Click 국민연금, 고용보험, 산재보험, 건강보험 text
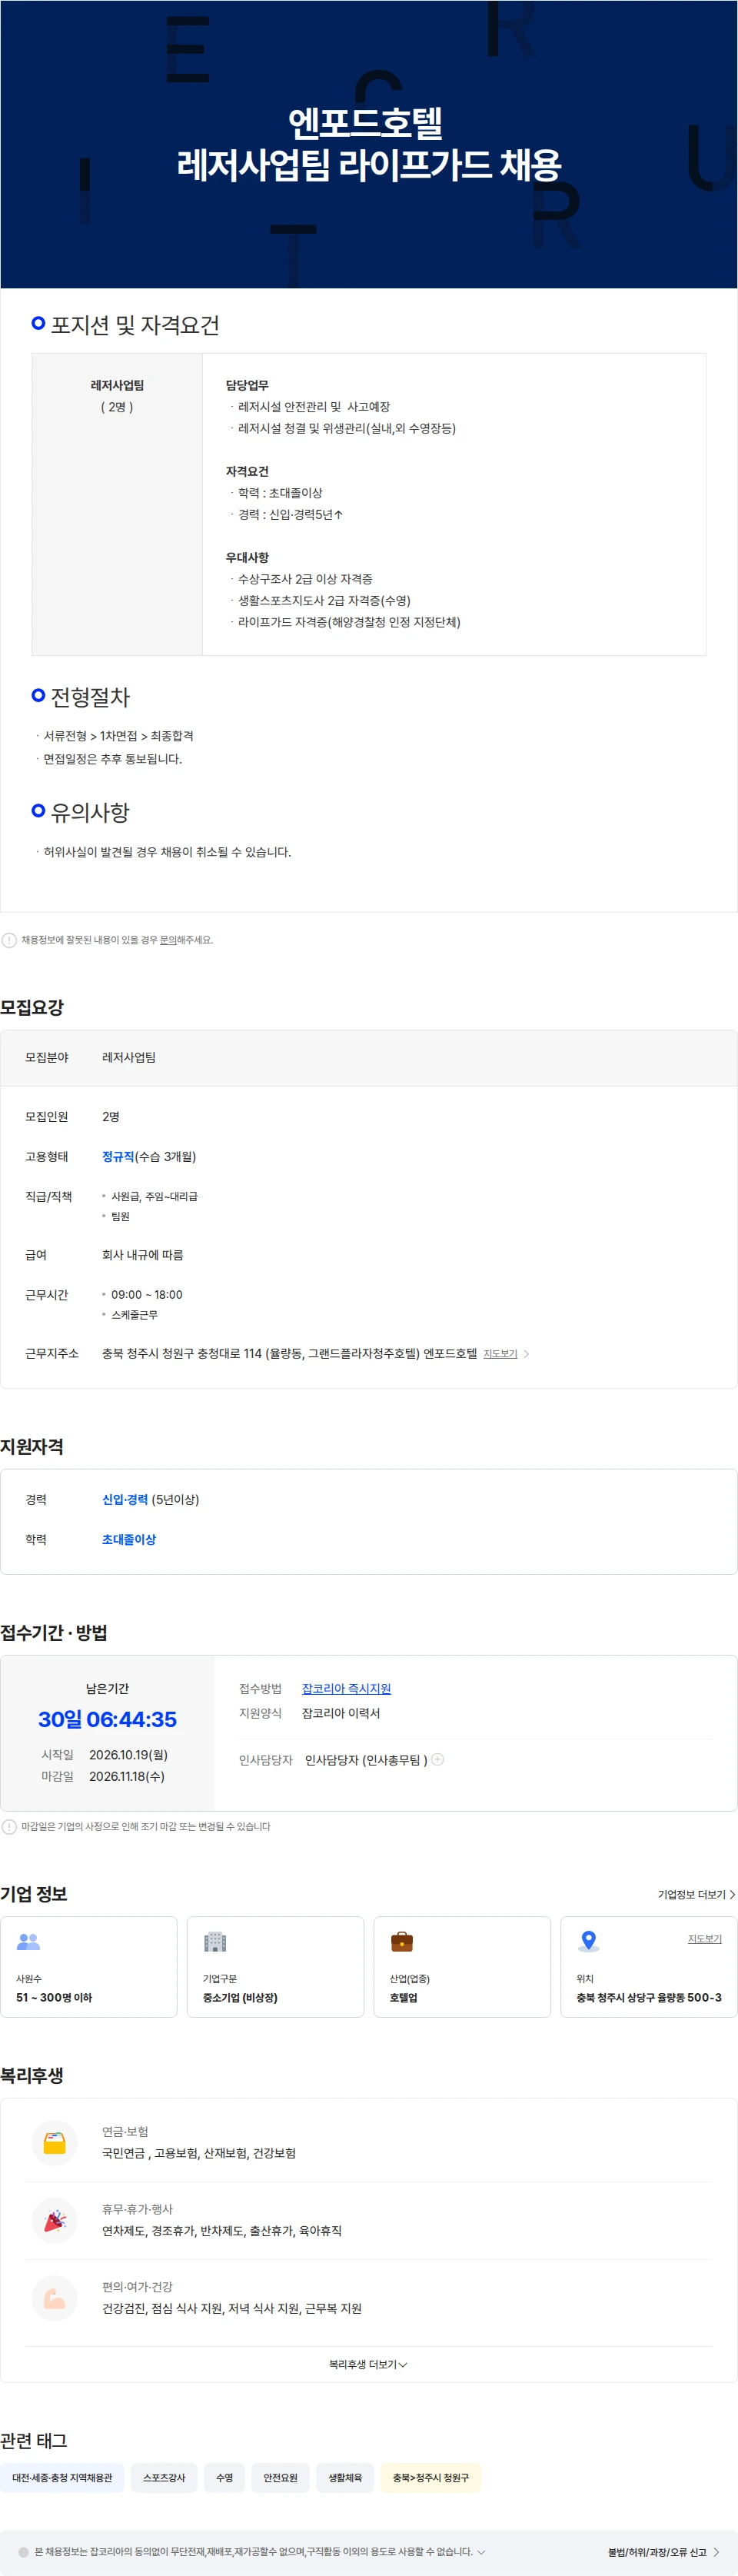Viewport: 738px width, 2576px height. (199, 2153)
